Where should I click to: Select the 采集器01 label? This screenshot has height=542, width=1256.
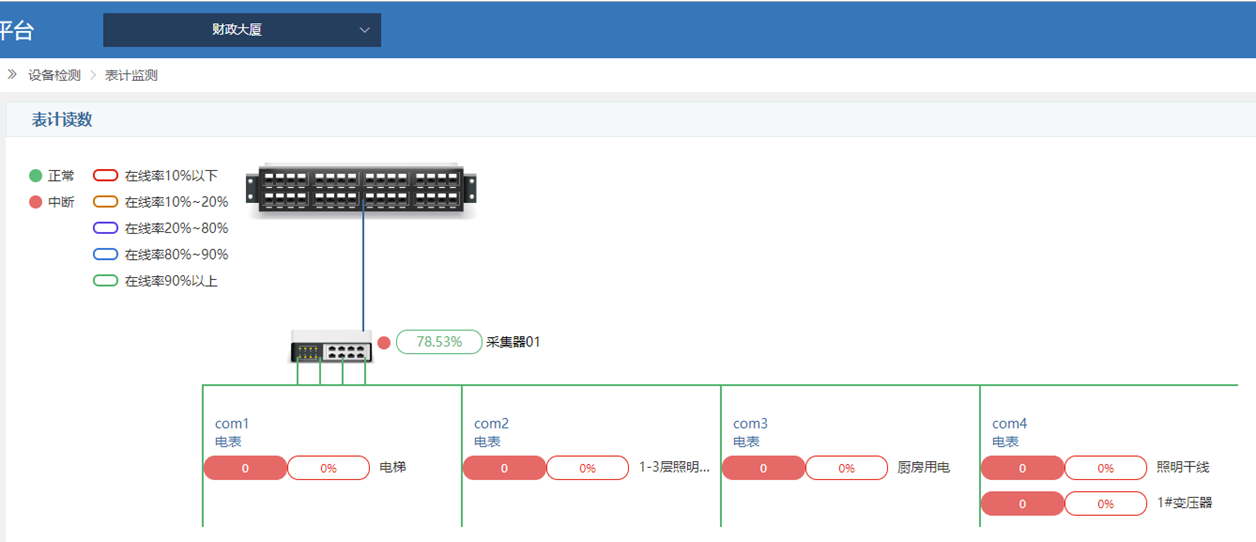click(x=513, y=342)
